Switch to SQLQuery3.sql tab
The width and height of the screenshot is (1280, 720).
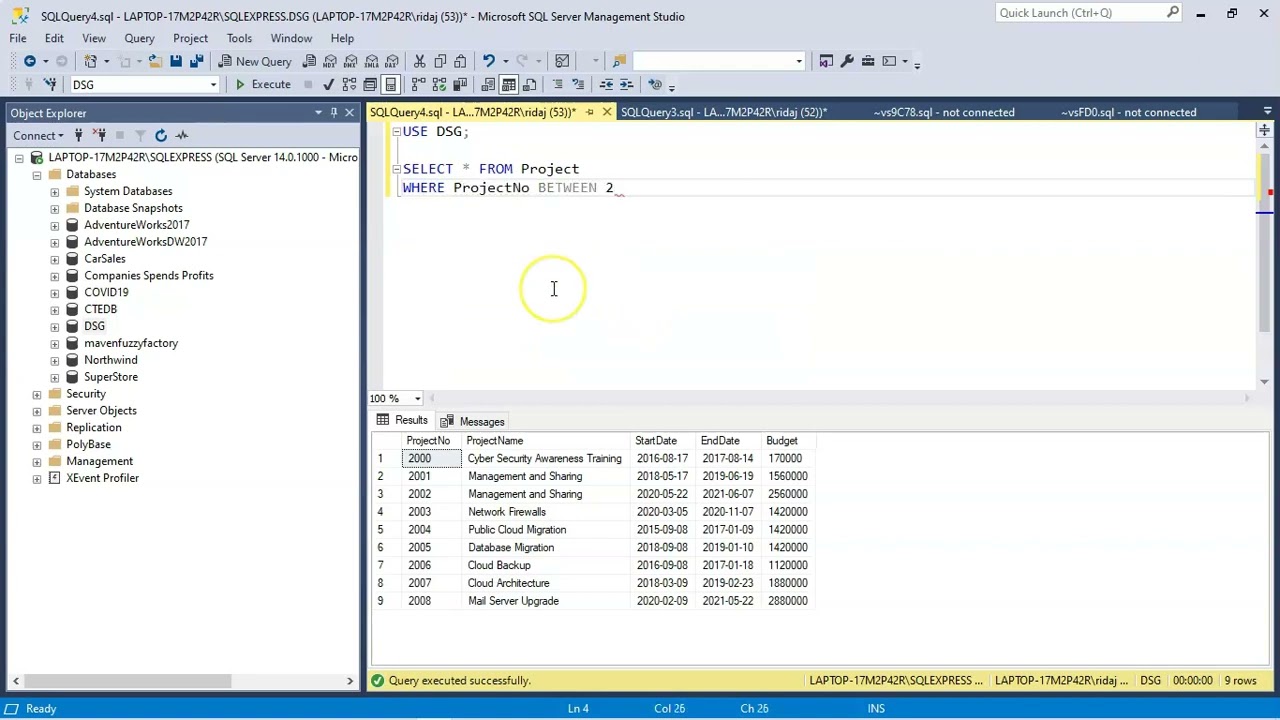[723, 112]
